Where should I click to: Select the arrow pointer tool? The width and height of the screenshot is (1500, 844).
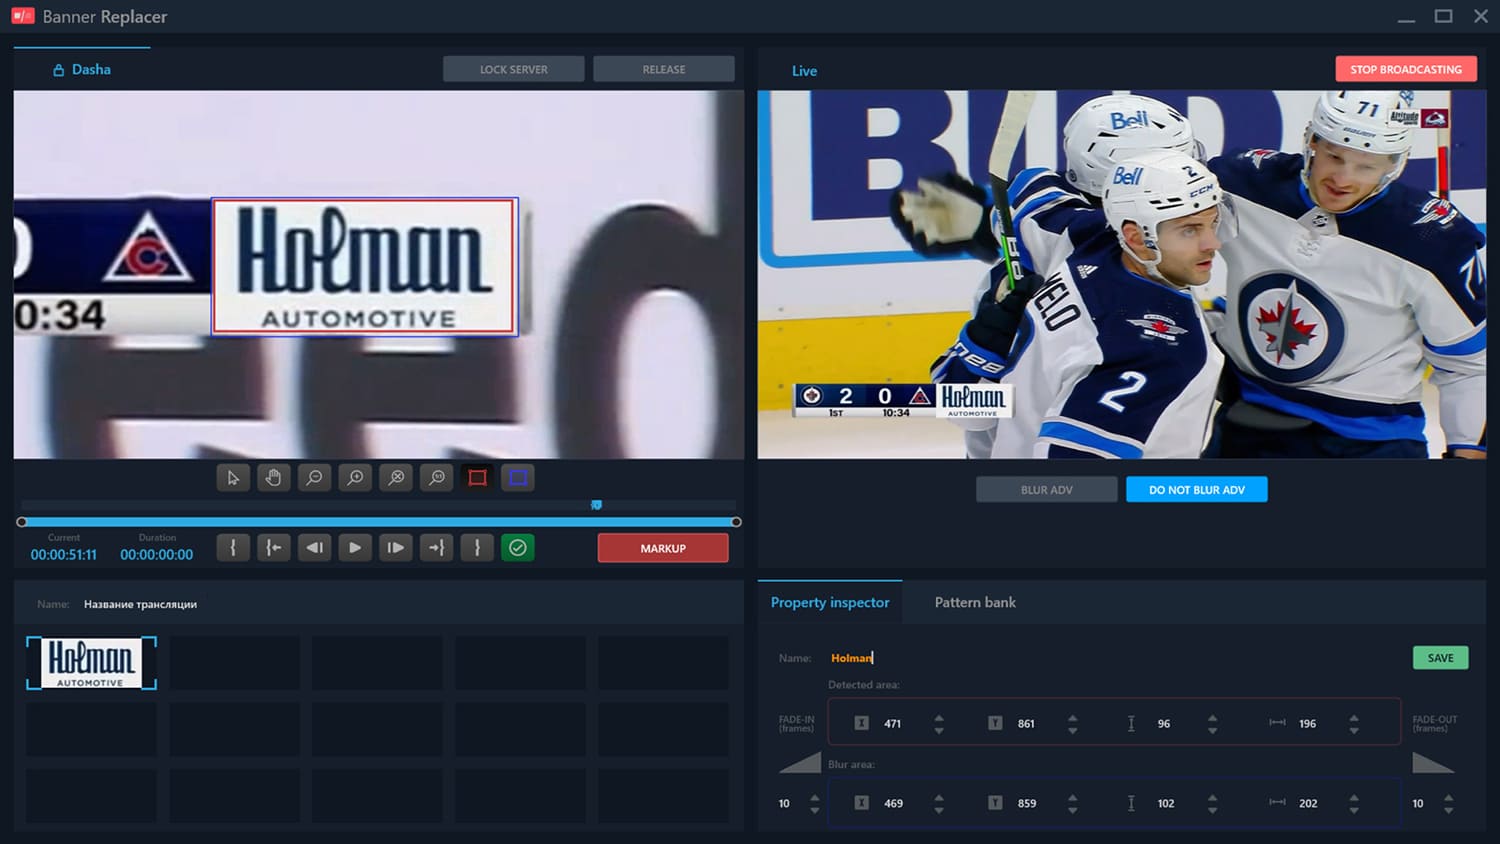click(x=233, y=478)
